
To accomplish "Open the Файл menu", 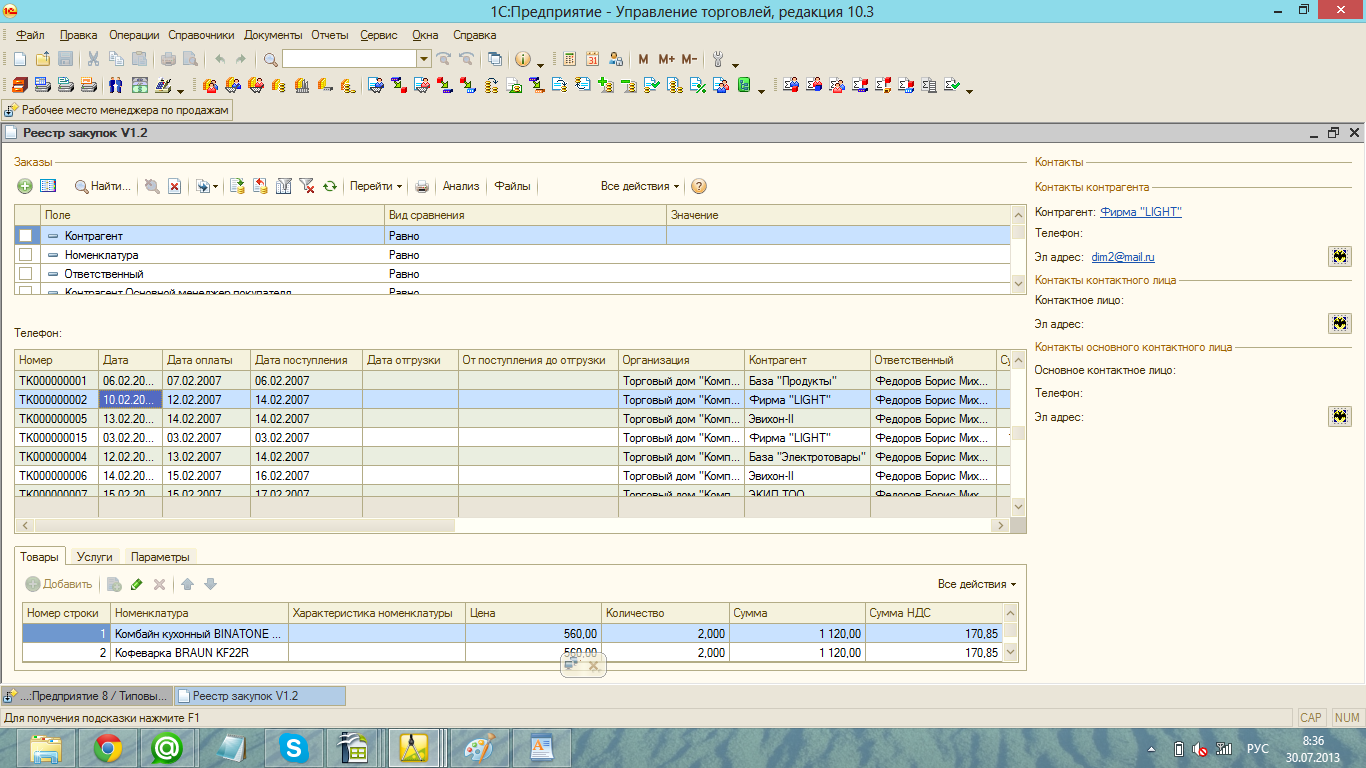I will point(30,35).
